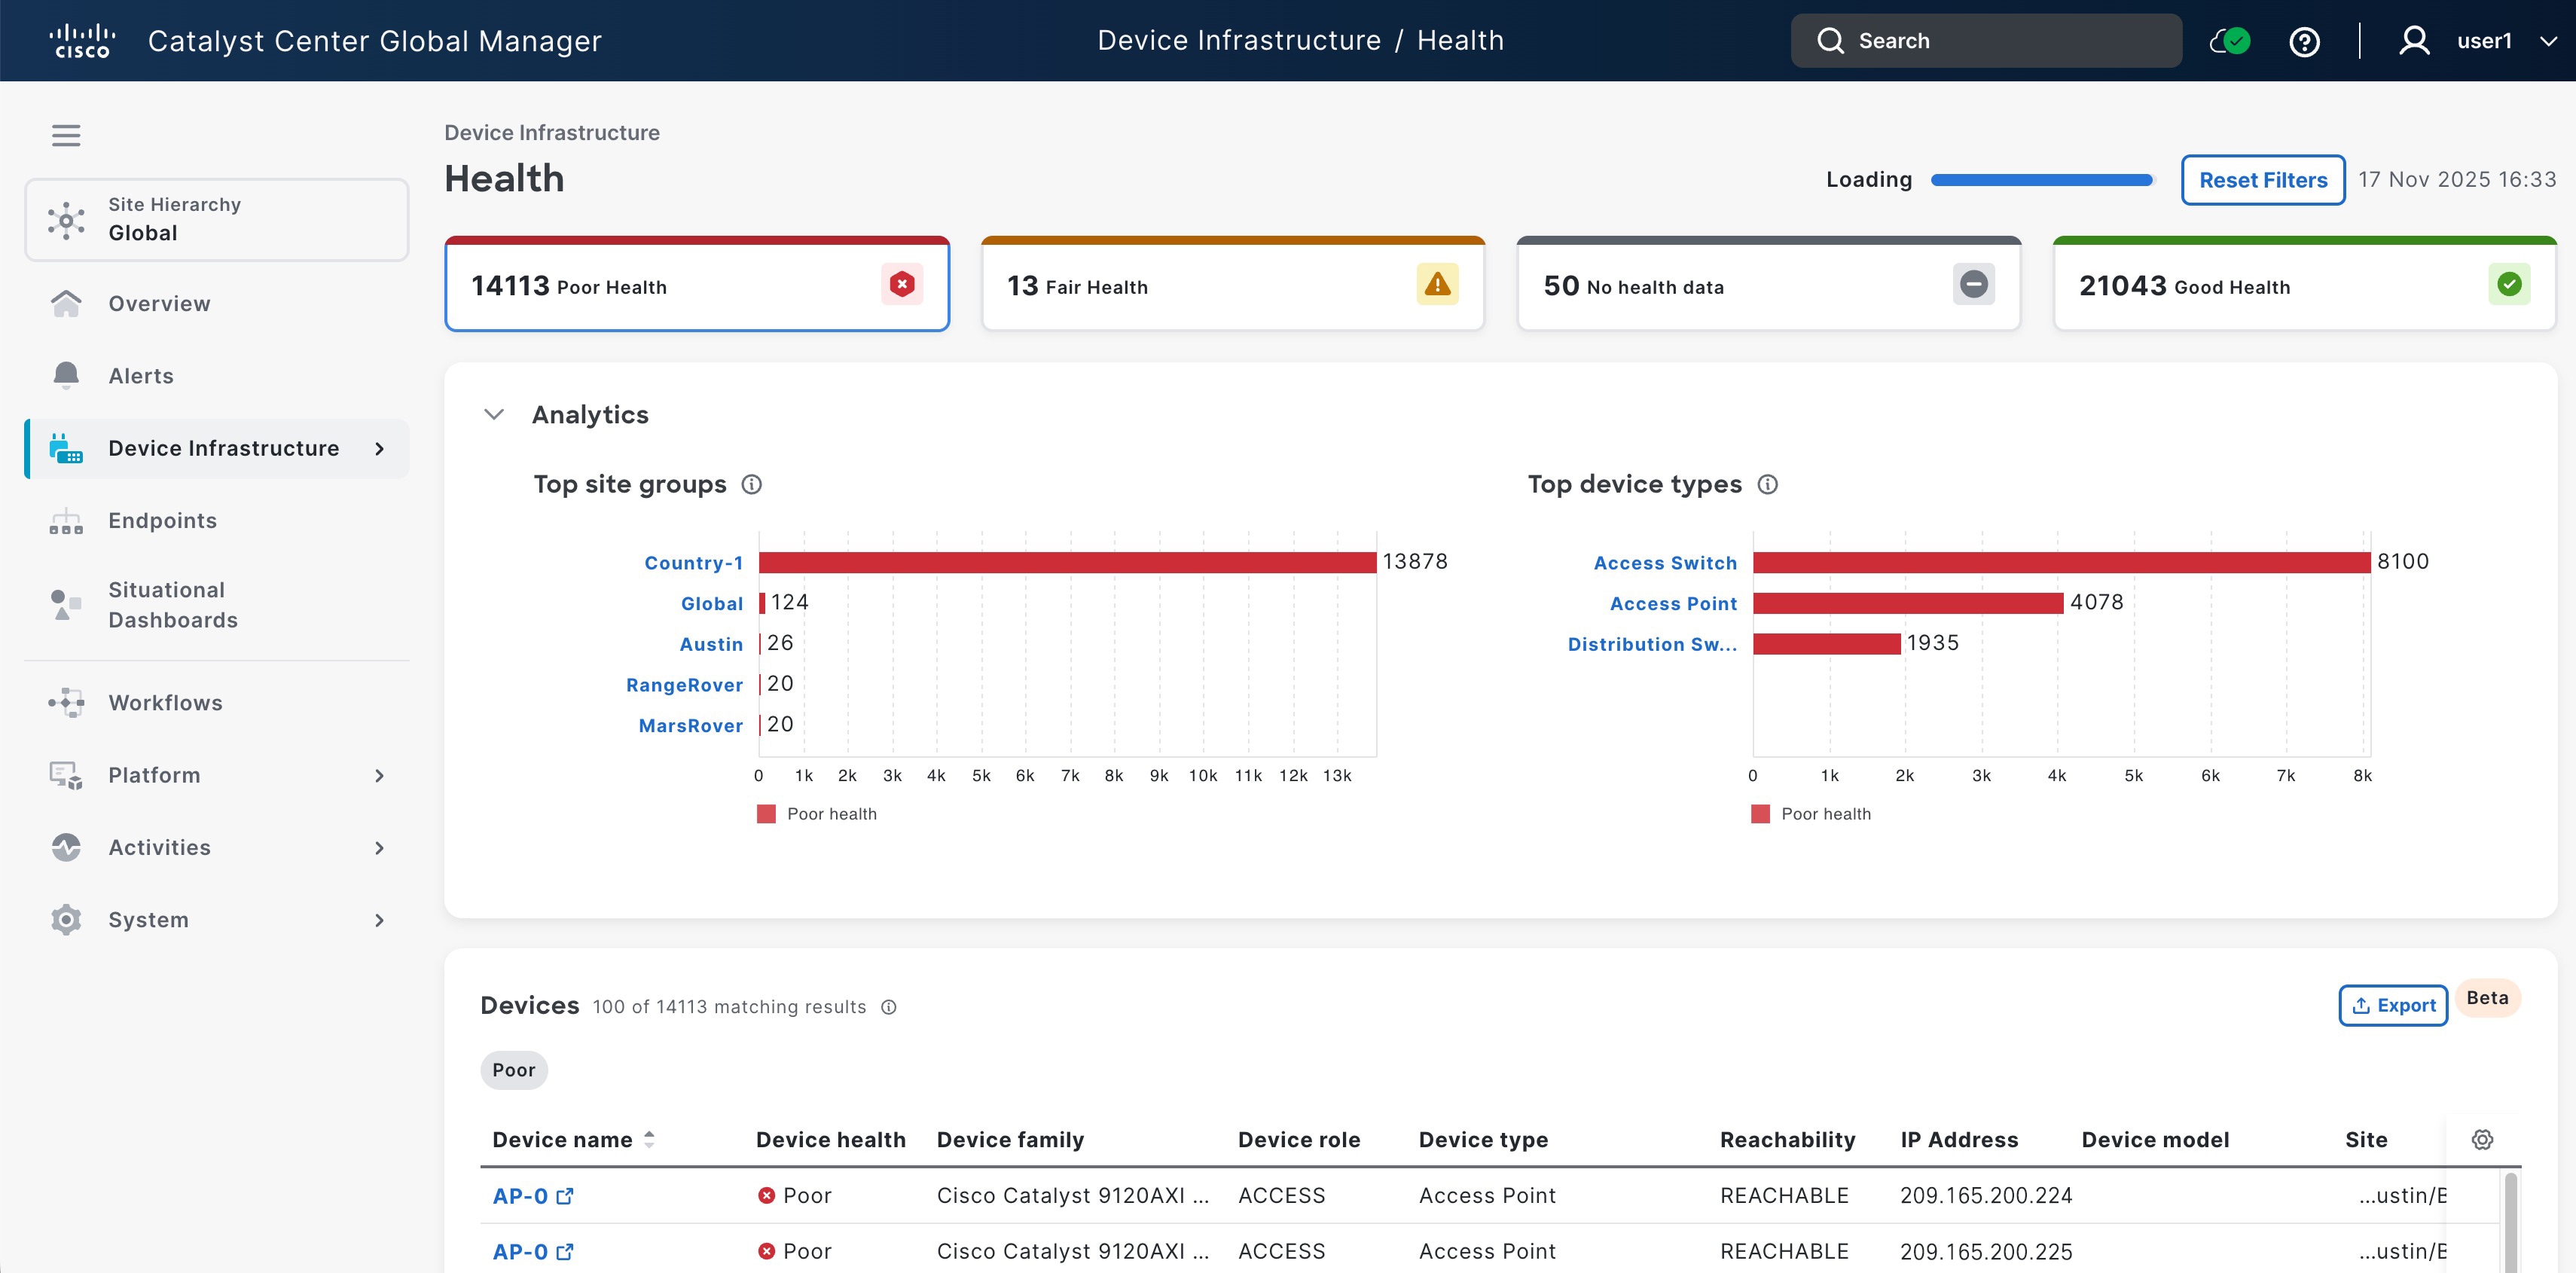Click info icon beside Top device types

1767,484
